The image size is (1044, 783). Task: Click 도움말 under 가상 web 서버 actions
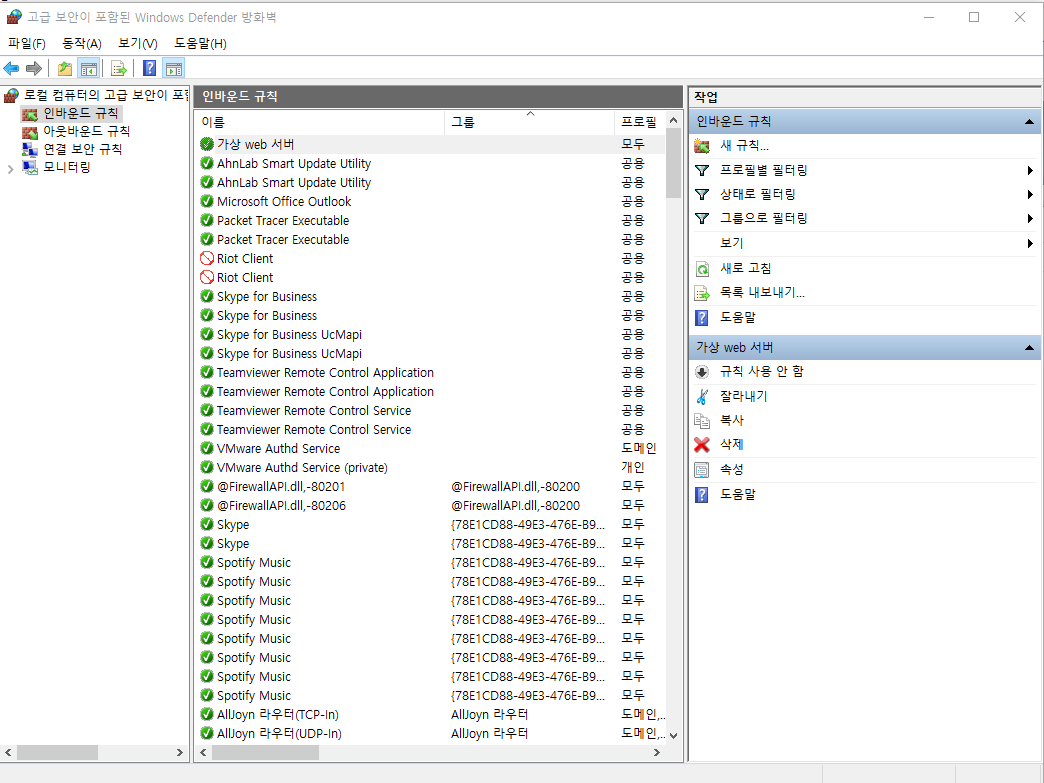738,495
